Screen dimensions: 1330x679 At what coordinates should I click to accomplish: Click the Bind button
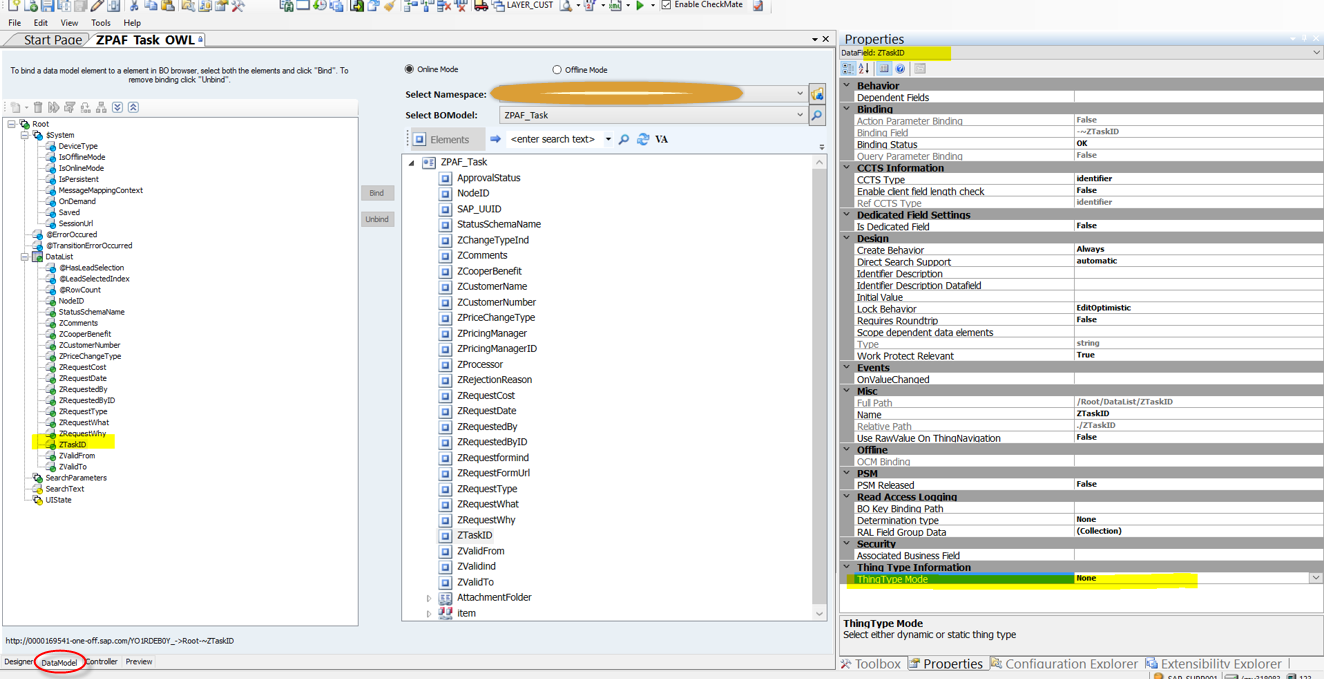coord(376,193)
